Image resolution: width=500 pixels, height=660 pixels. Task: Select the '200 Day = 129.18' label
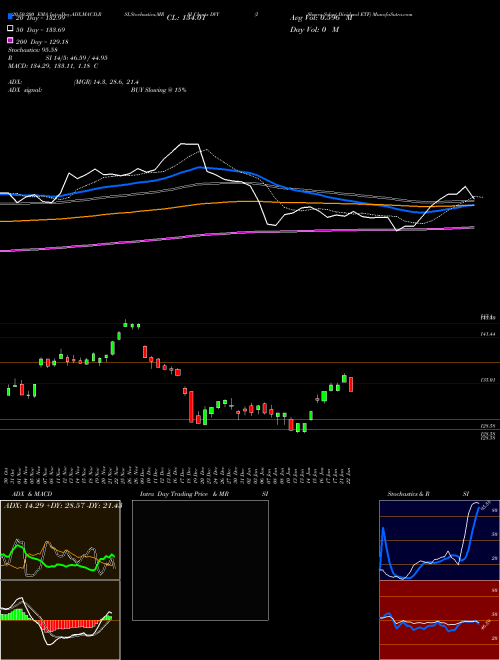(x=42, y=42)
